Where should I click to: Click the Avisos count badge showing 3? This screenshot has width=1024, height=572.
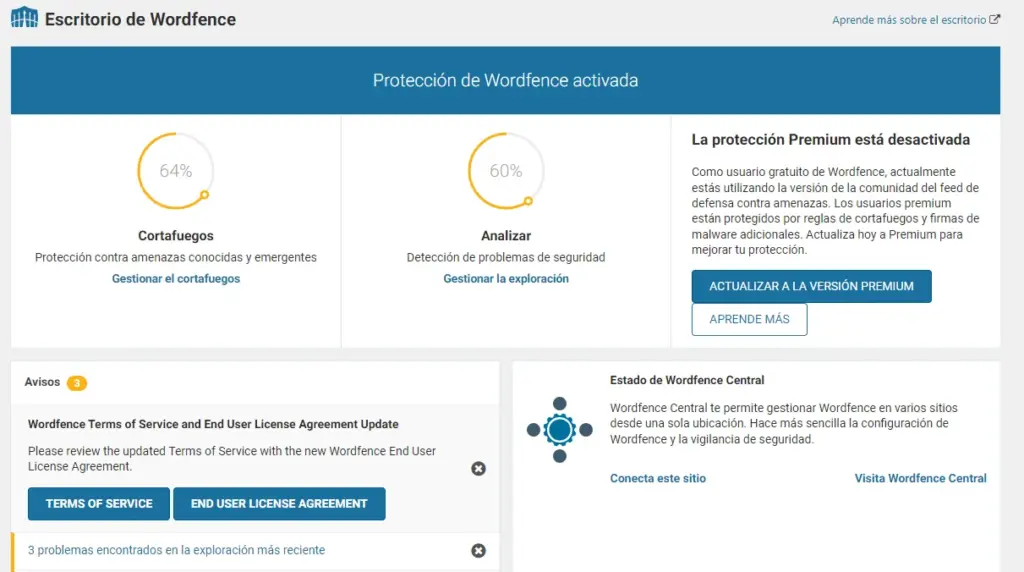pos(77,383)
